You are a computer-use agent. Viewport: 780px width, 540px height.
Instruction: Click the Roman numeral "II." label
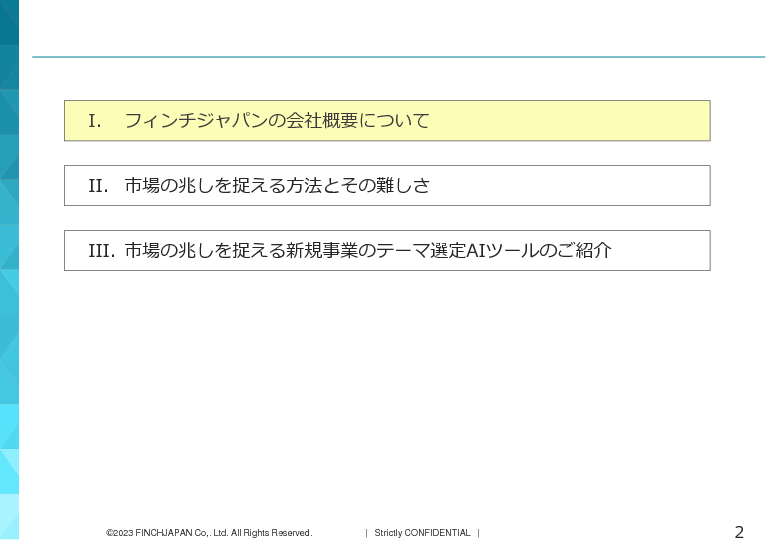pyautogui.click(x=98, y=186)
